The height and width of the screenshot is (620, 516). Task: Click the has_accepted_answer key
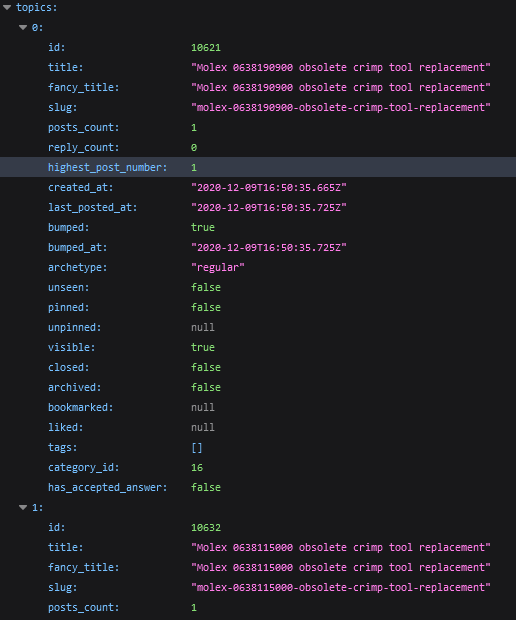click(108, 488)
